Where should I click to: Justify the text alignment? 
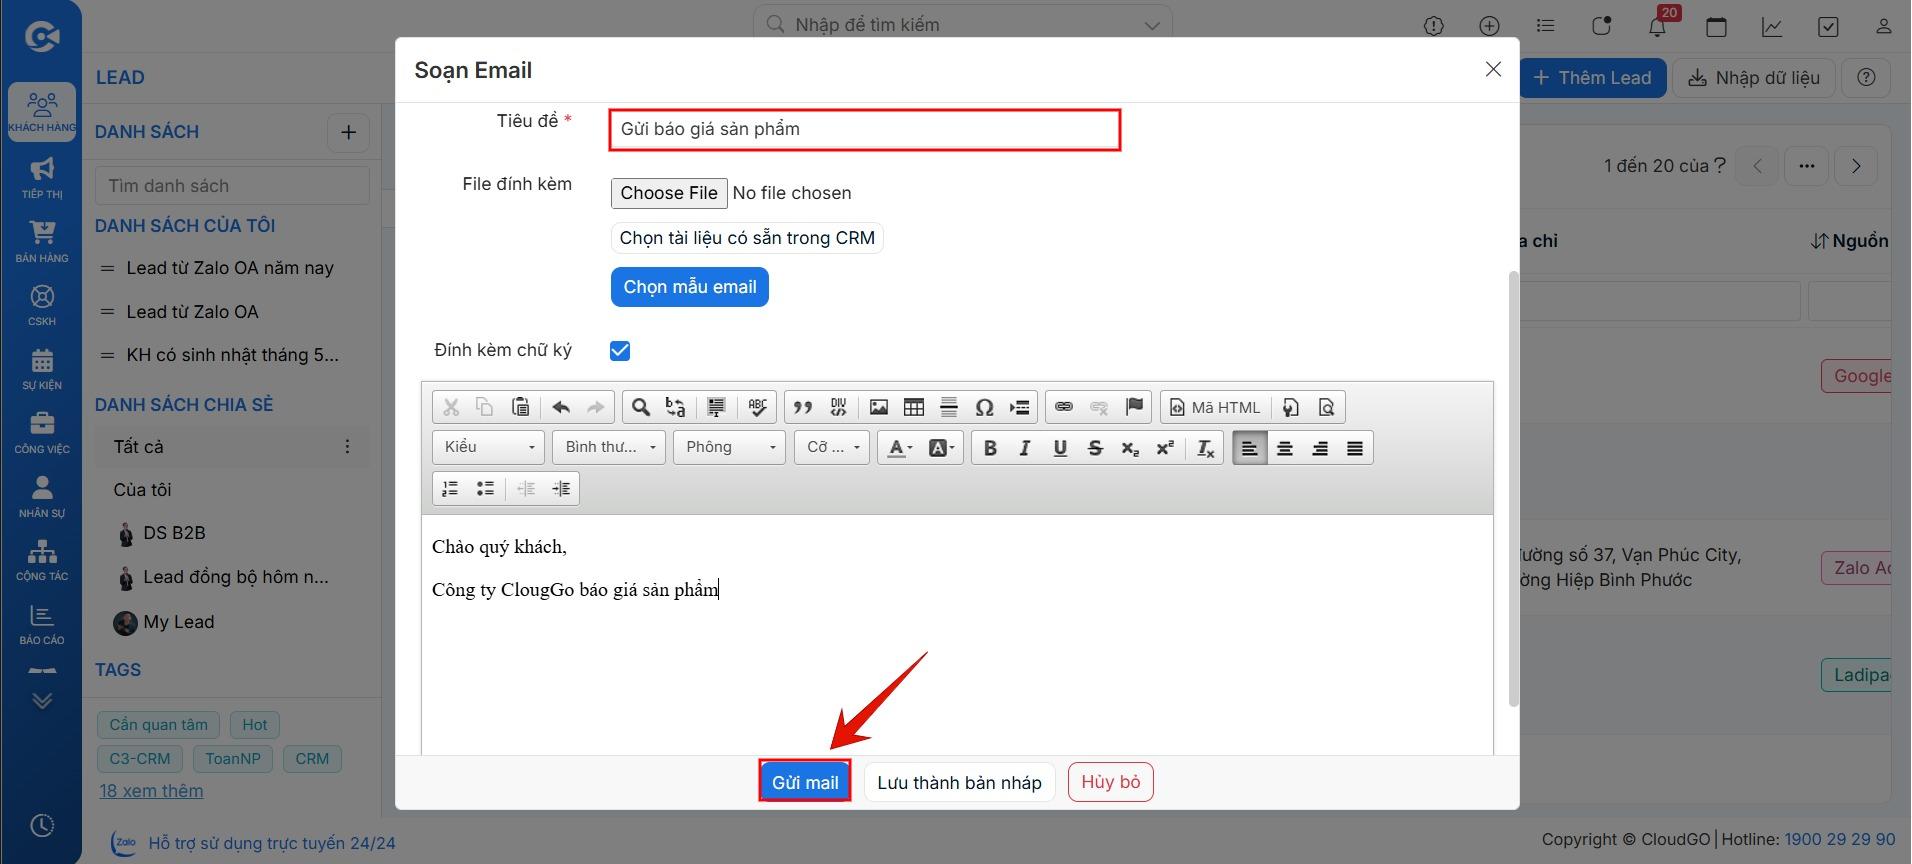click(x=1355, y=448)
